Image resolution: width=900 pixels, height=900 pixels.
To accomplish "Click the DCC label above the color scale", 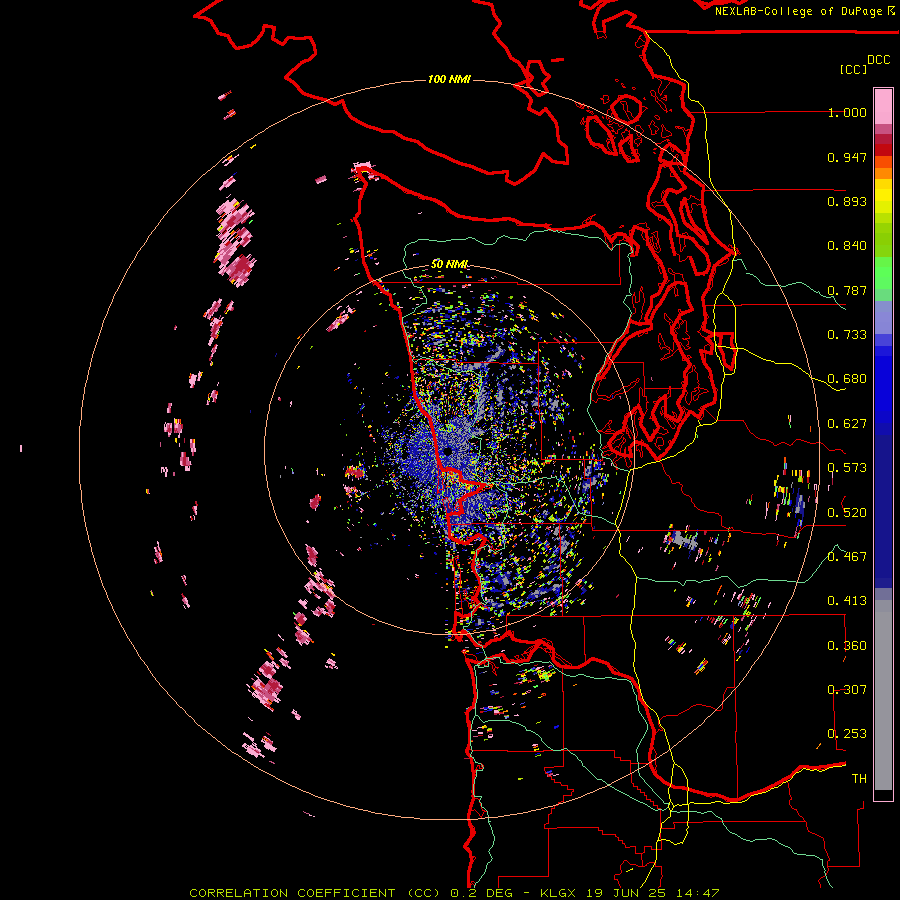I will pyautogui.click(x=879, y=60).
